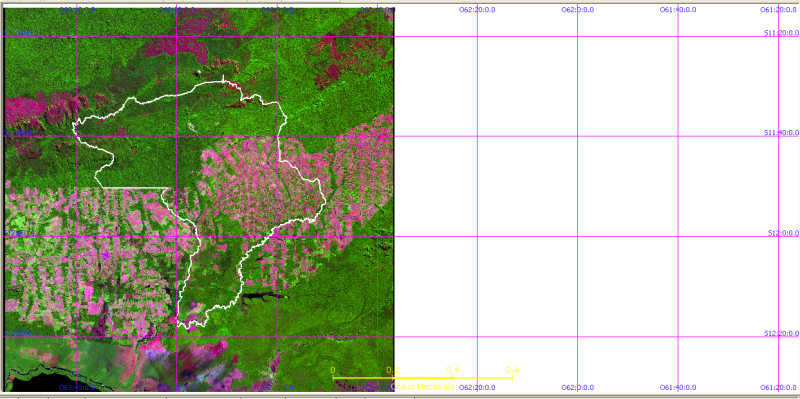800x399 pixels.
Task: Click grid crossing of O61:40:0.0 and S11:20:0.0
Action: click(x=678, y=36)
